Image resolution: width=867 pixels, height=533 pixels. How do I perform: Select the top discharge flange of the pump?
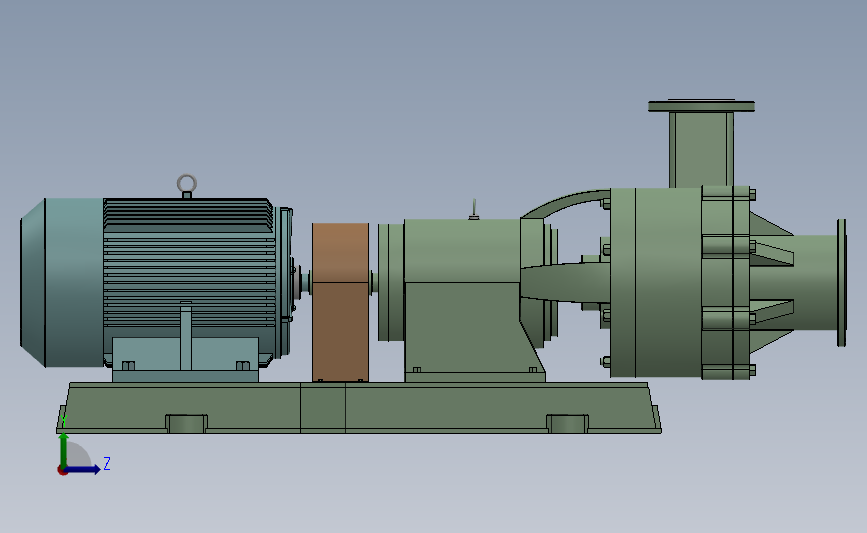point(701,106)
